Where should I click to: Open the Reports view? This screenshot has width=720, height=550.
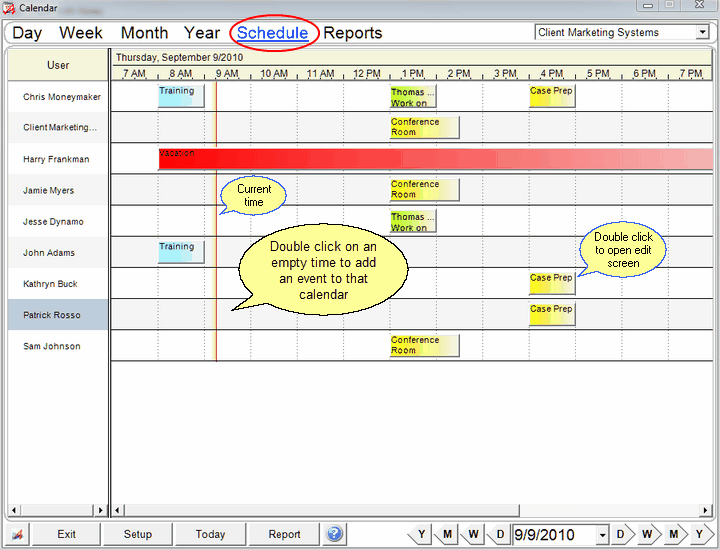coord(353,33)
